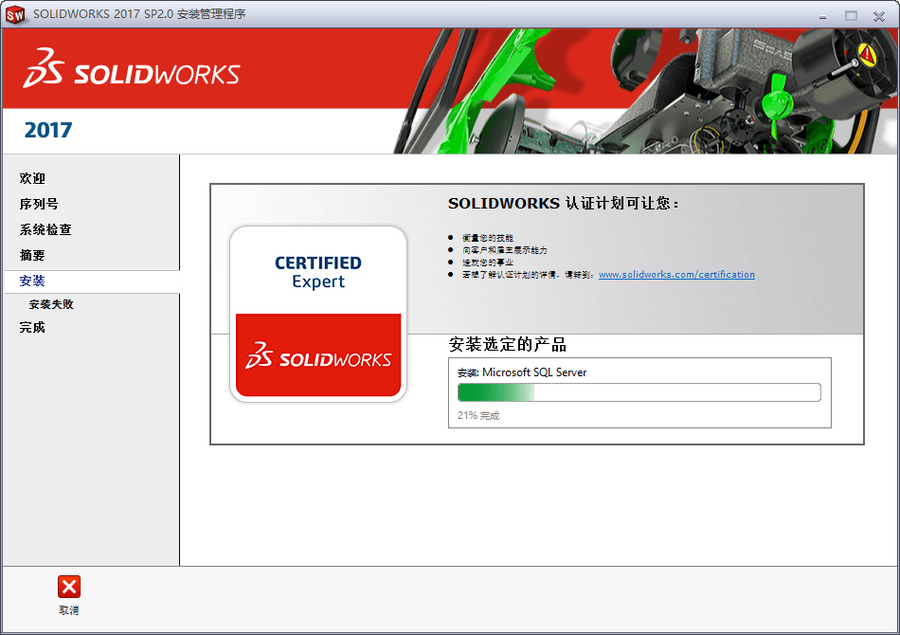Maximize the installation manager window
The height and width of the screenshot is (635, 900).
(x=851, y=14)
